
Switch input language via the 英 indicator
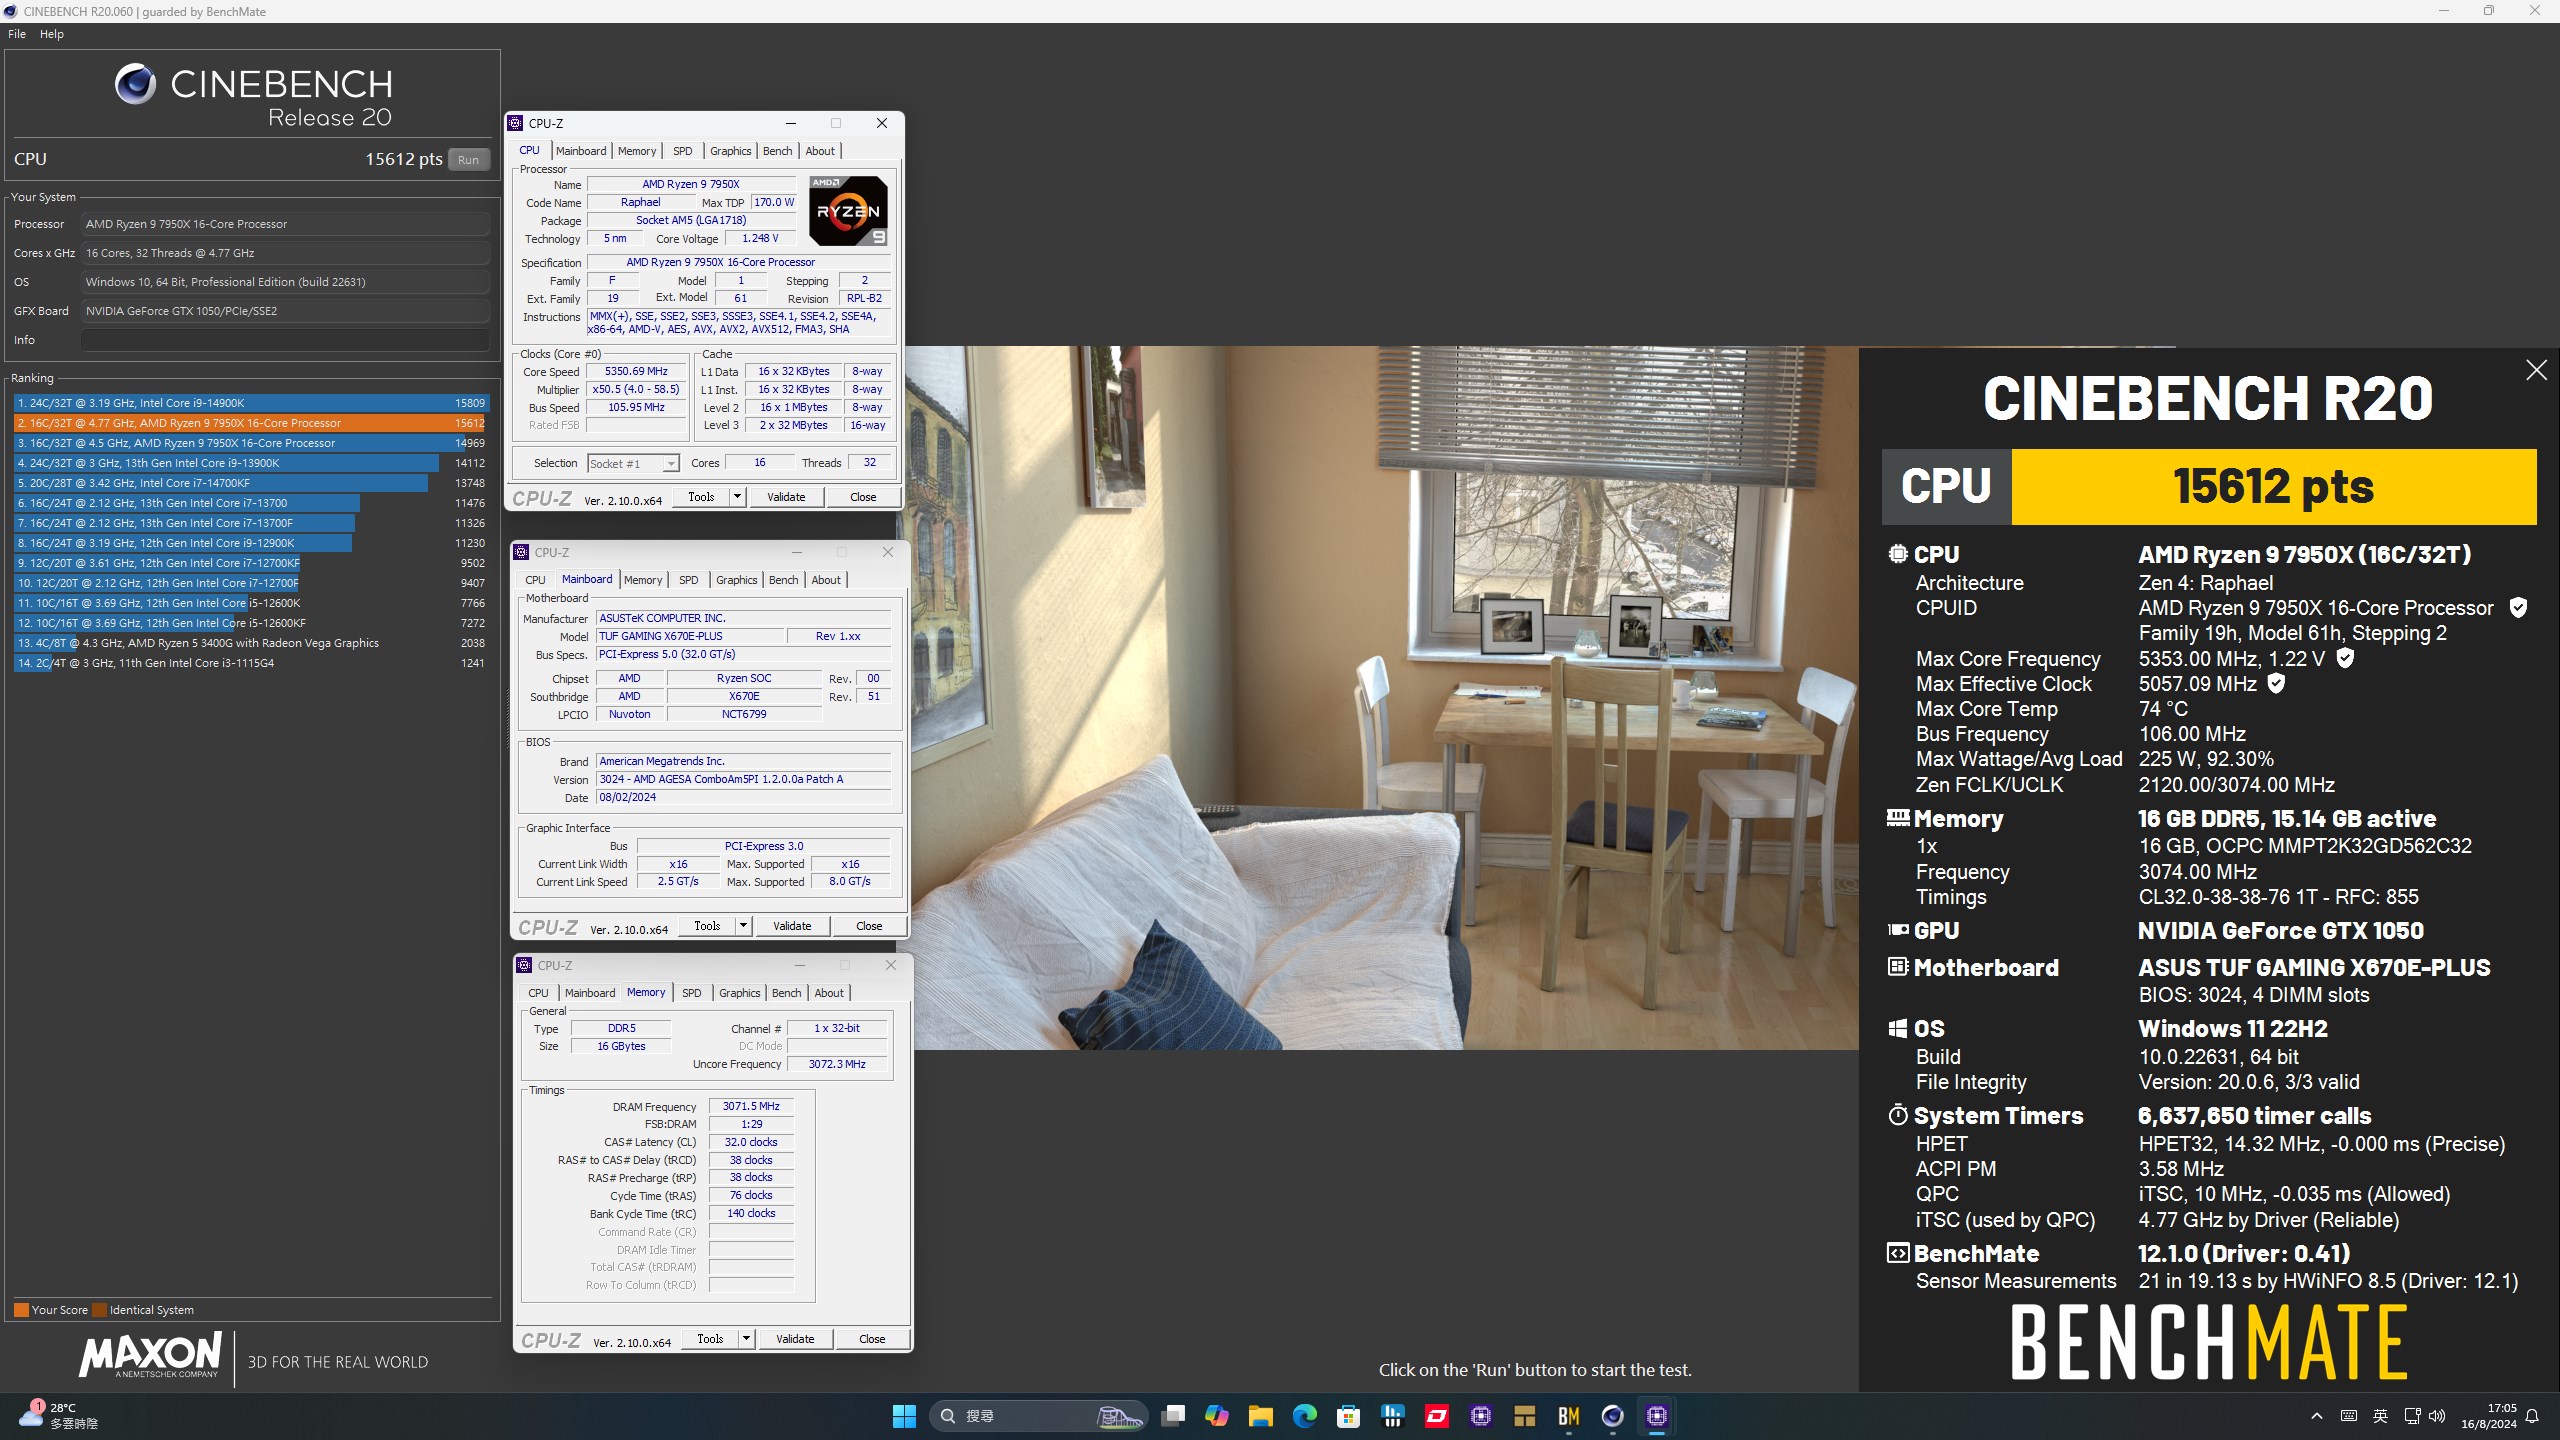pyautogui.click(x=2380, y=1416)
